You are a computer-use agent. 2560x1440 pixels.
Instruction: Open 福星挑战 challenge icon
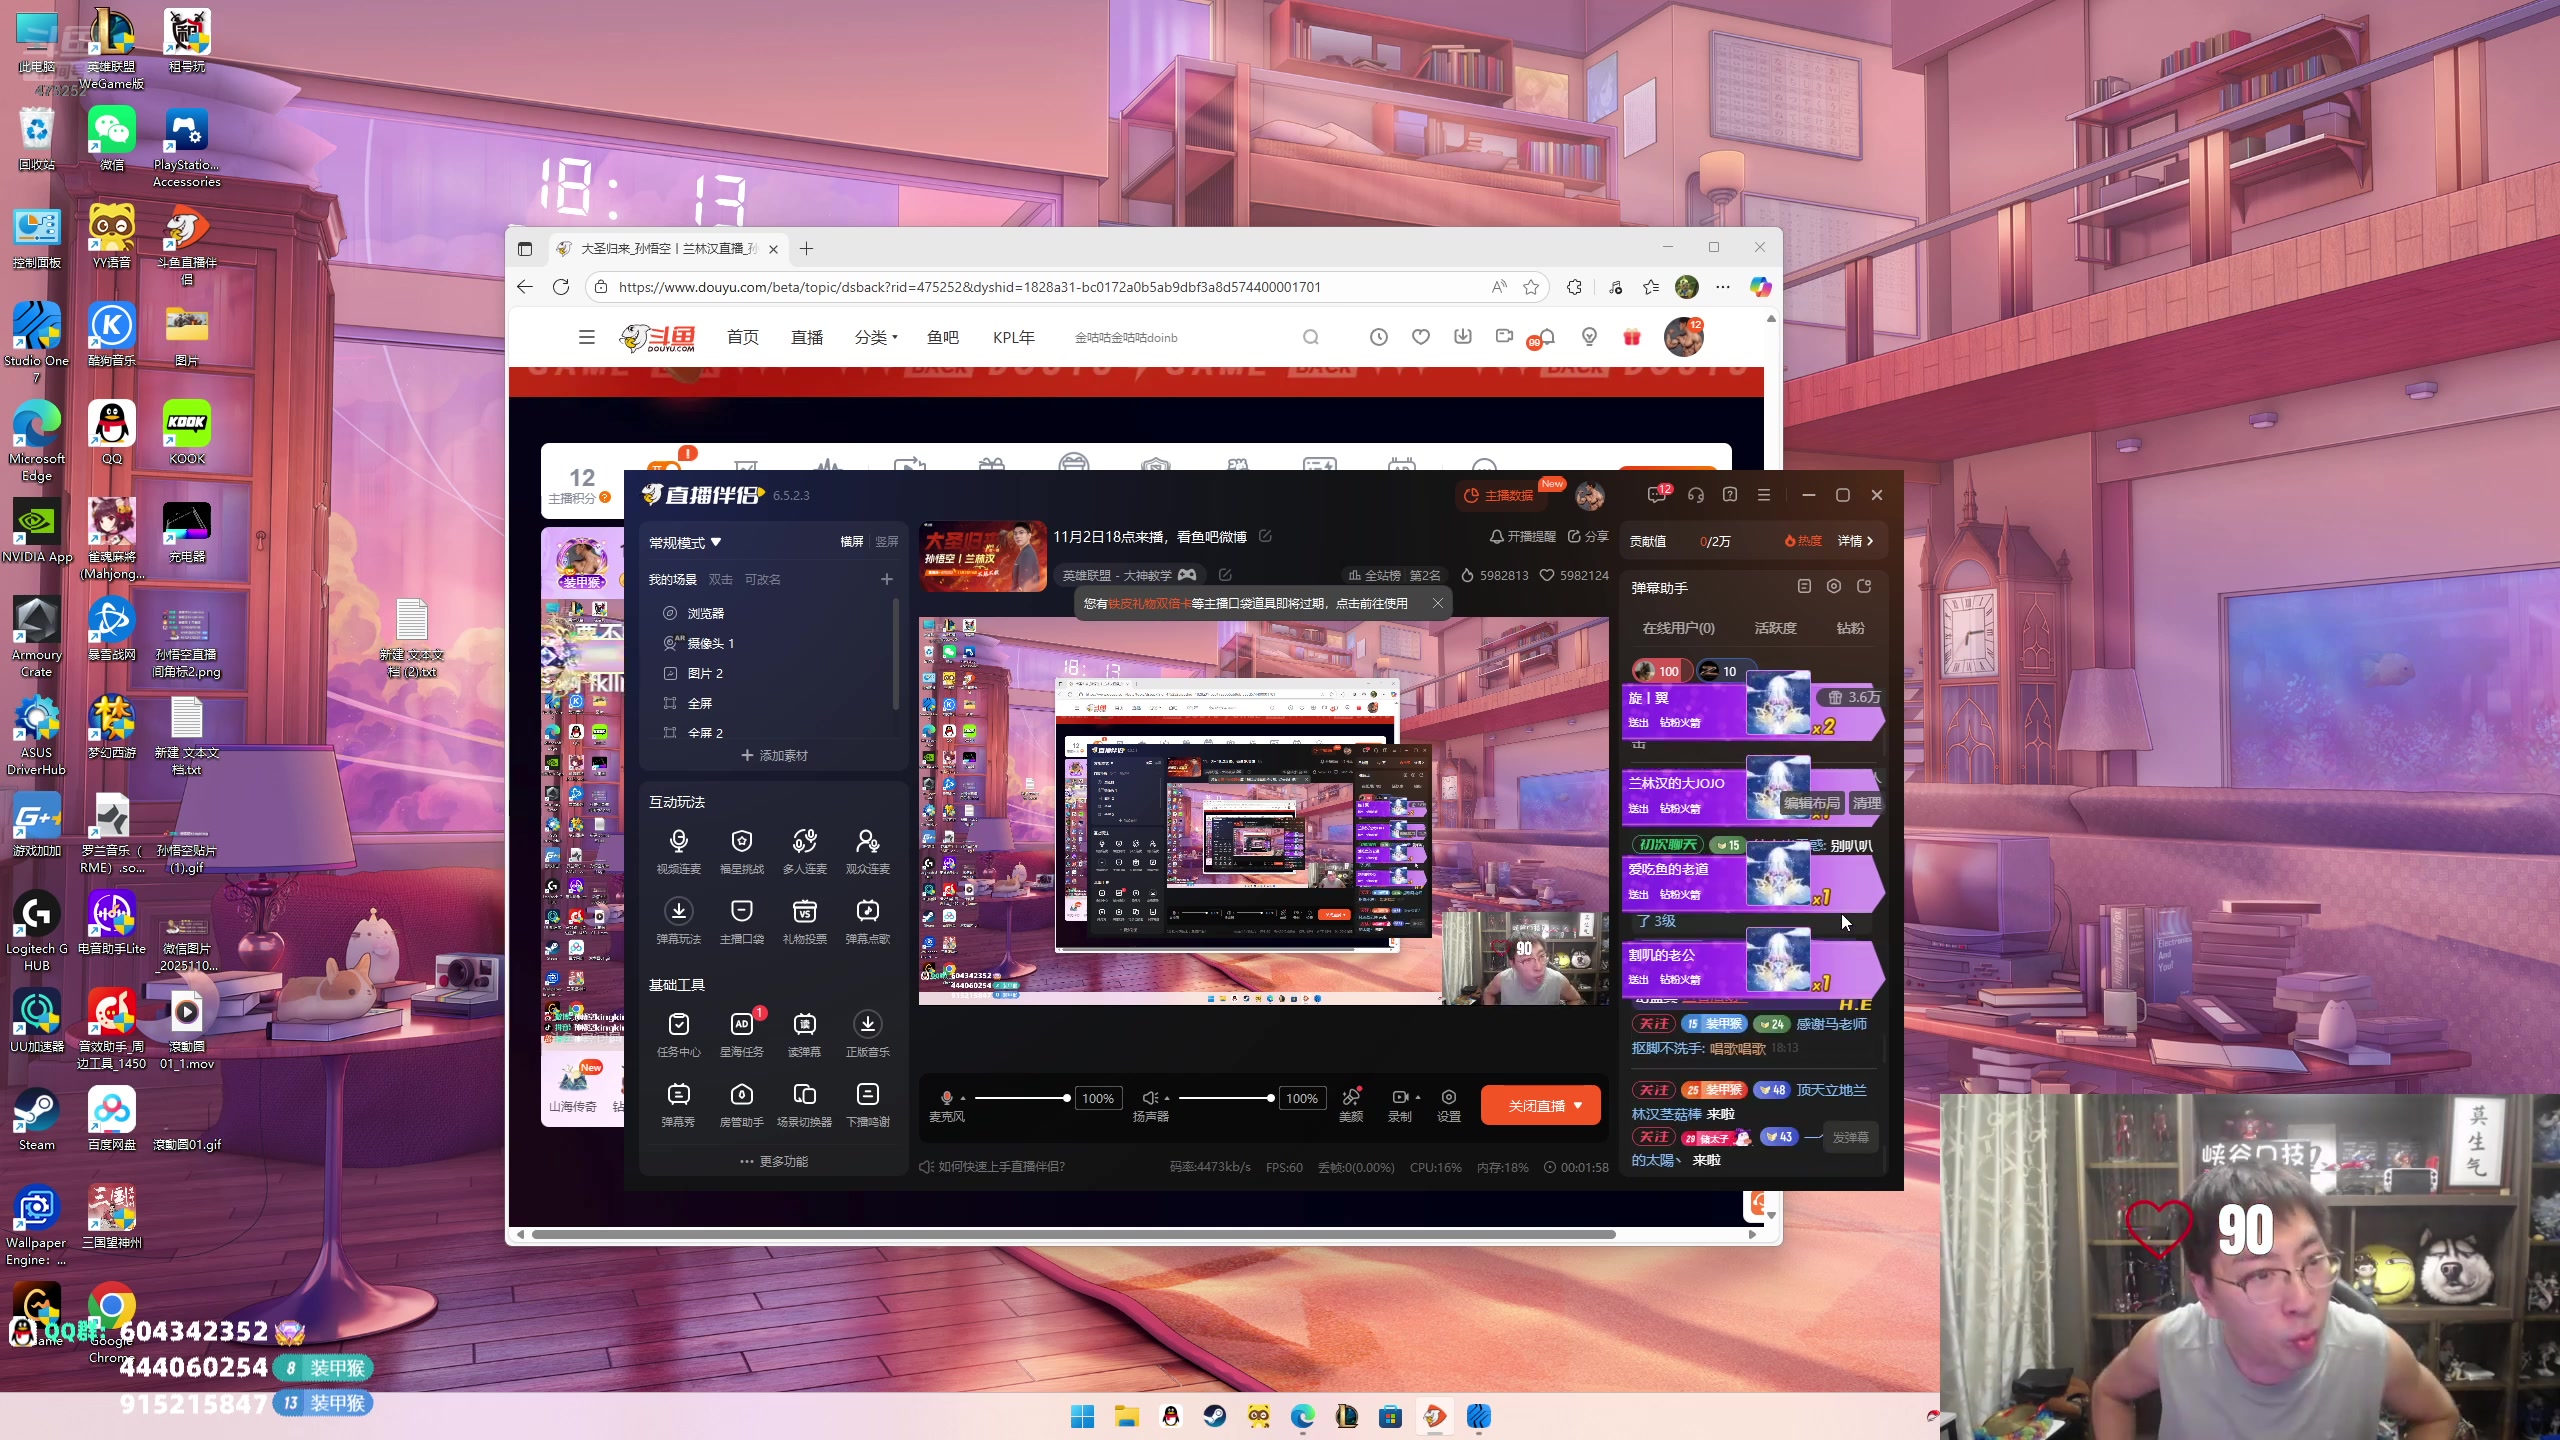[741, 842]
